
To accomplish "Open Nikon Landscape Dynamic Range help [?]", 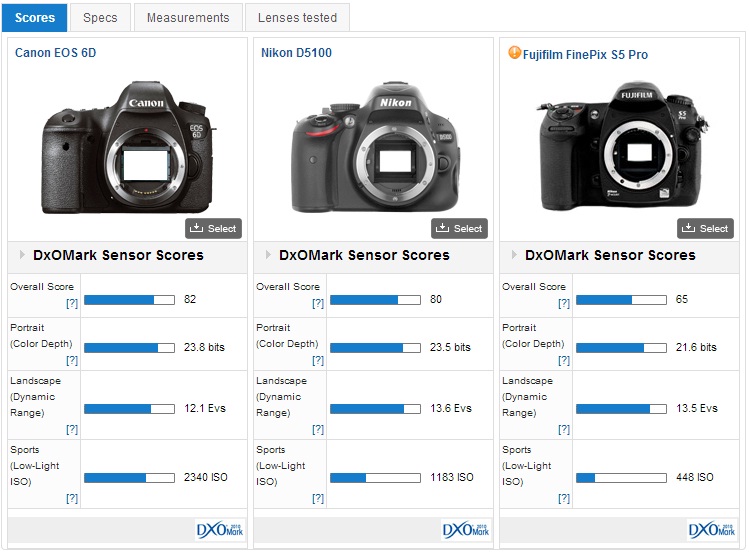I will coord(318,429).
